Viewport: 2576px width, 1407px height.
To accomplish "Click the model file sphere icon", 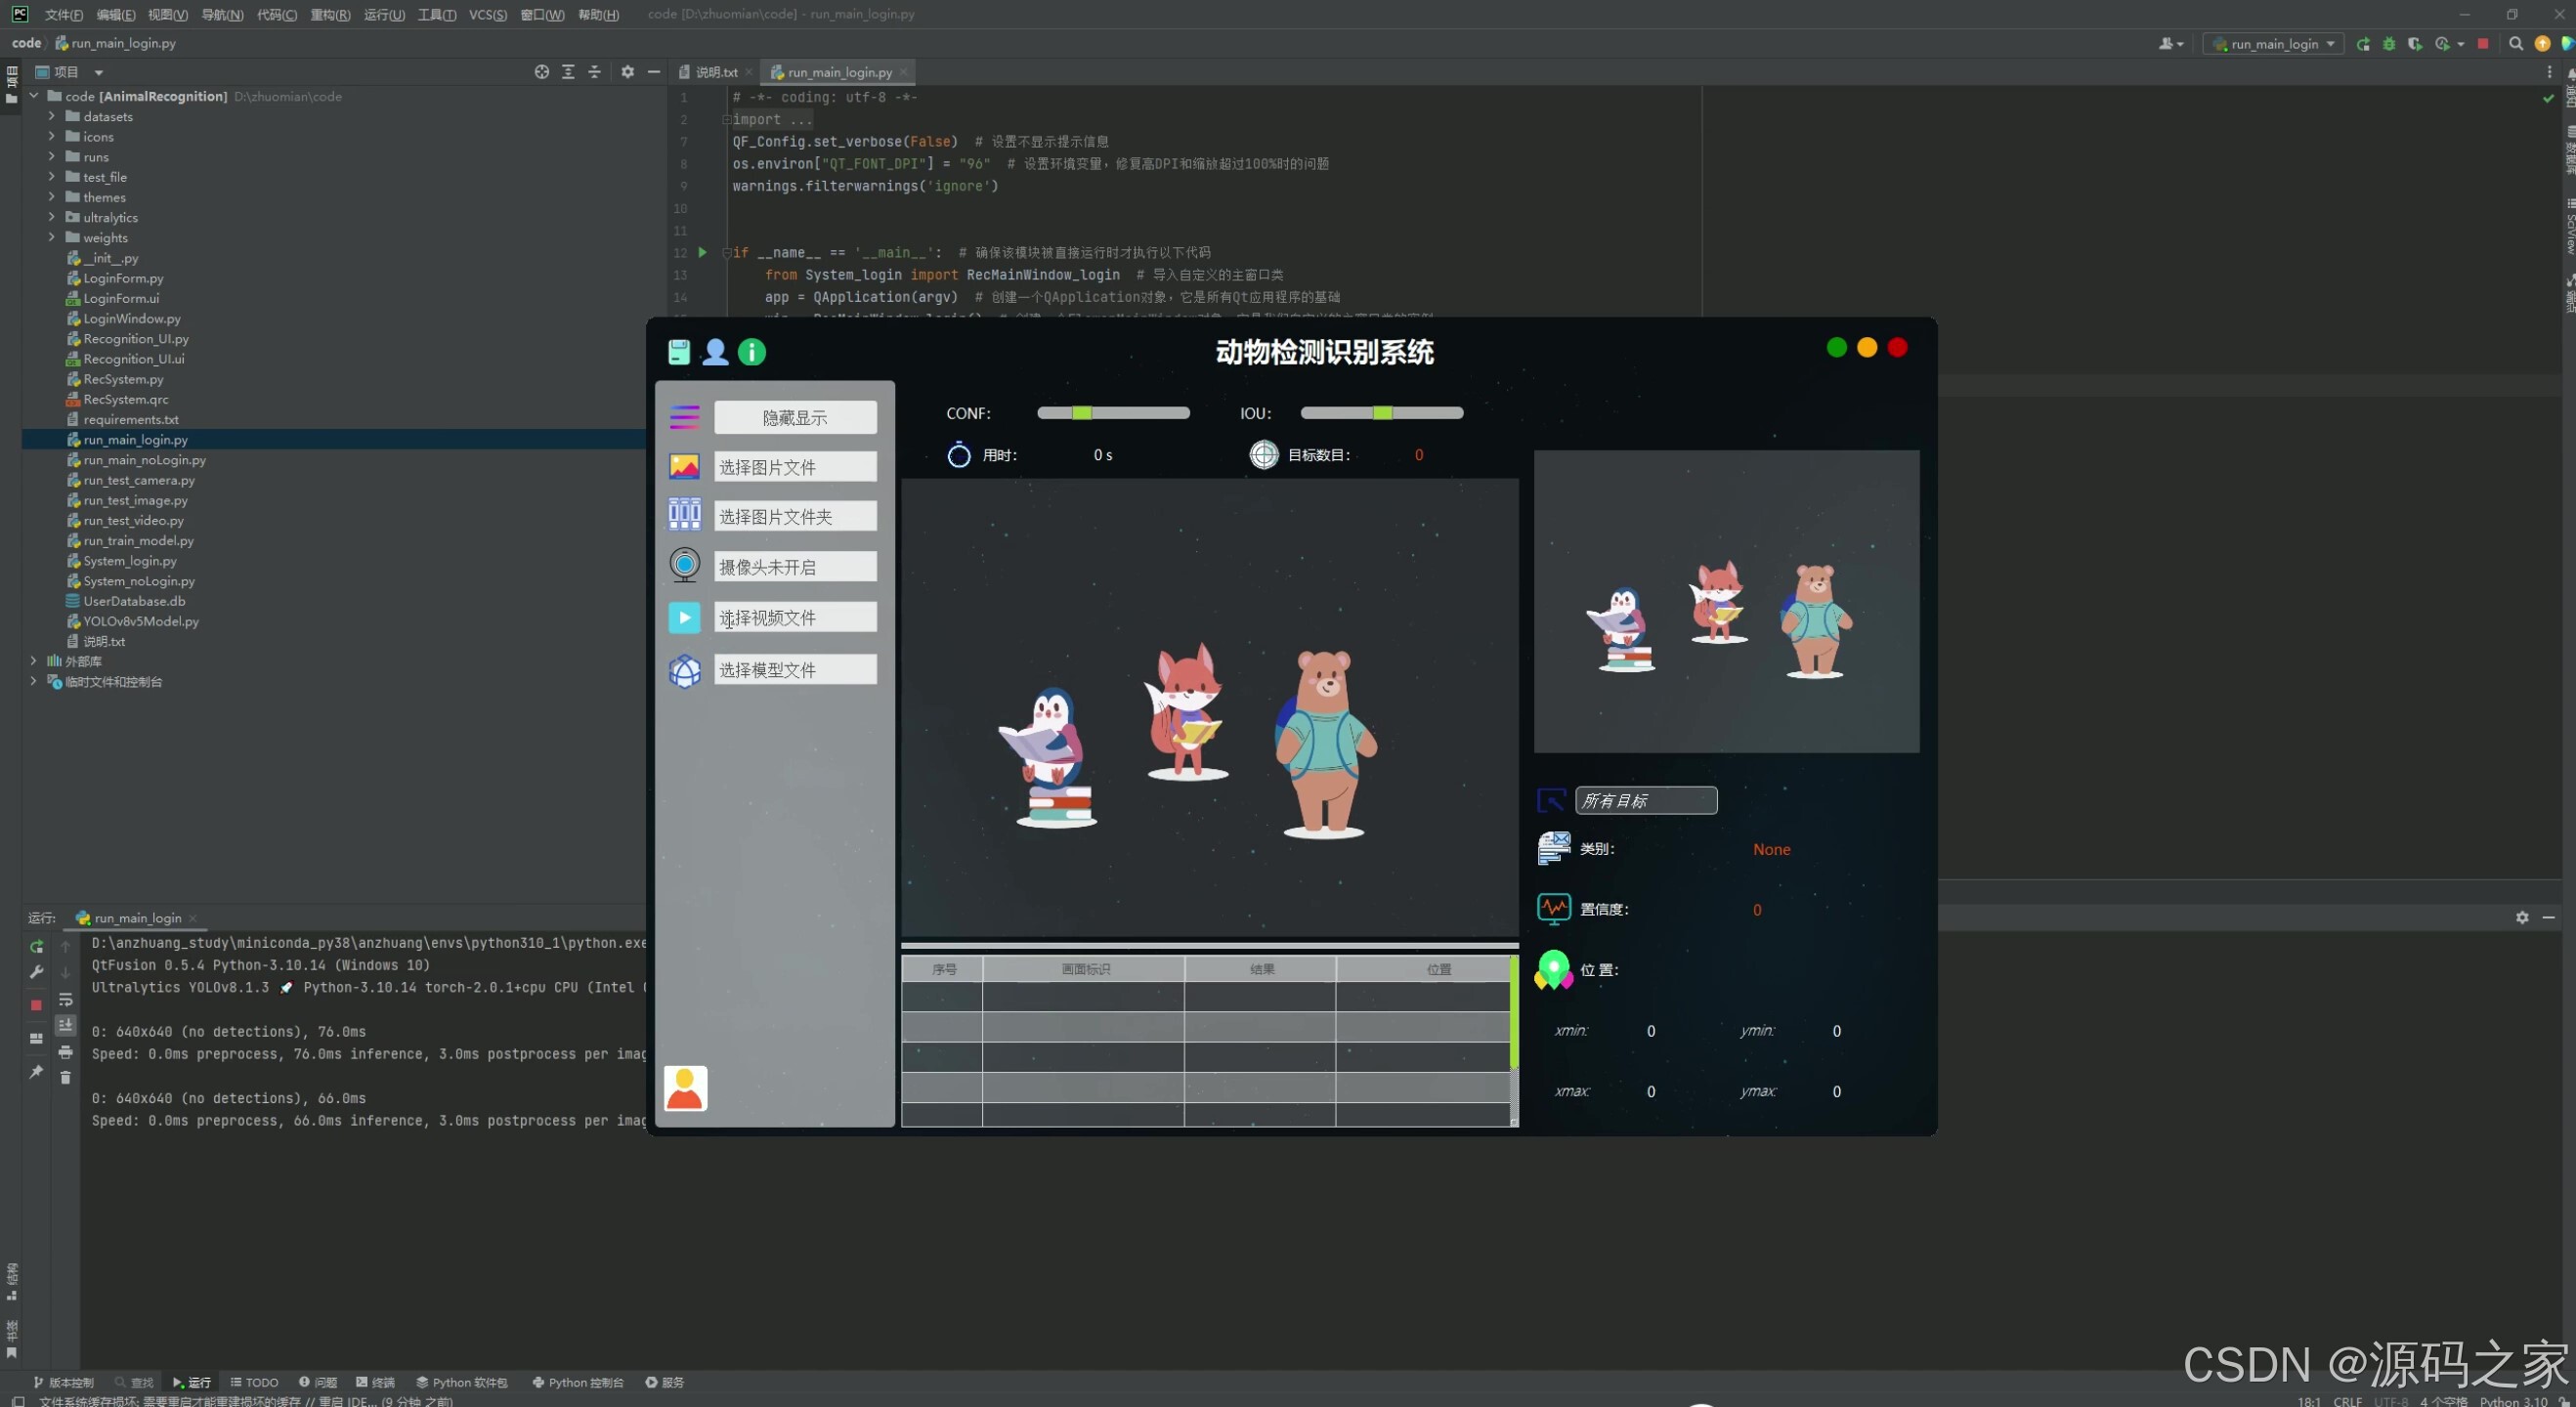I will (x=685, y=671).
